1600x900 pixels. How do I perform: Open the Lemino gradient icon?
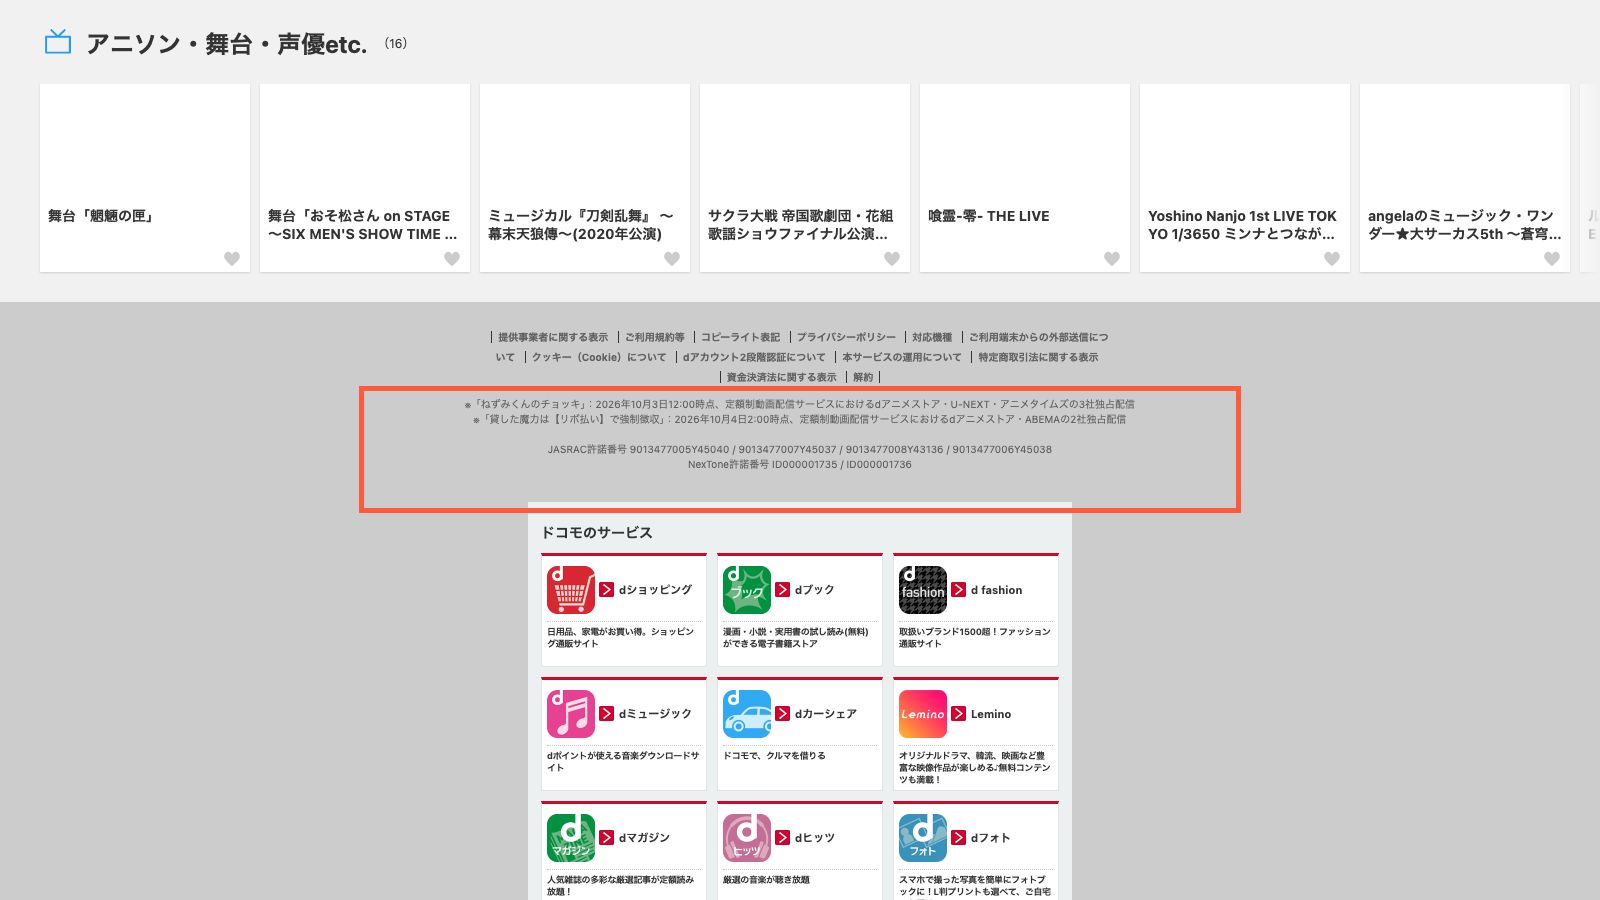coord(923,714)
